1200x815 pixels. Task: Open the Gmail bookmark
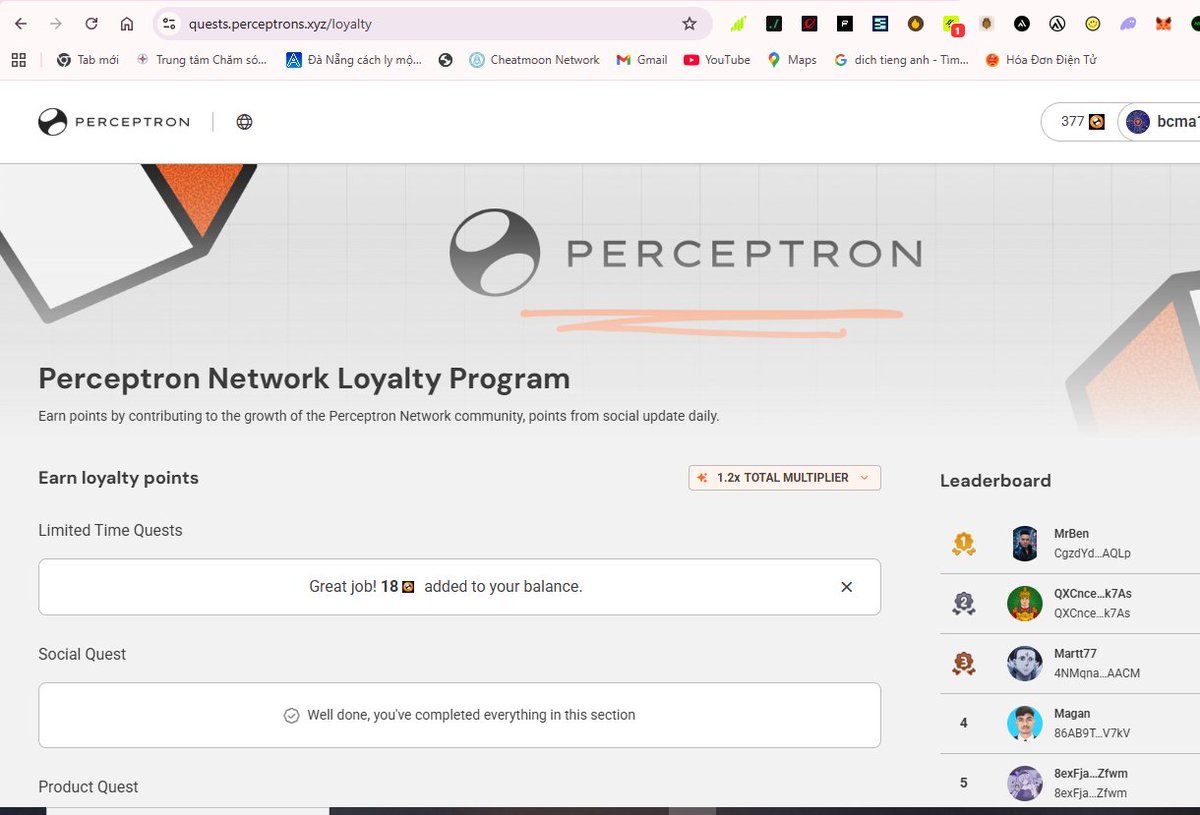(641, 60)
